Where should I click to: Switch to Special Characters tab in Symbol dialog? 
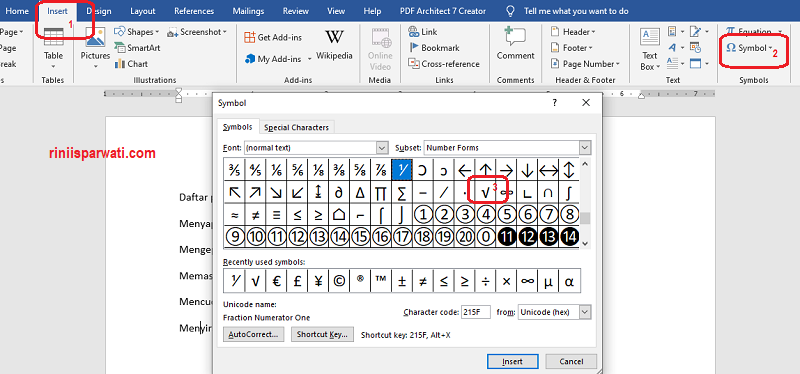pyautogui.click(x=296, y=128)
